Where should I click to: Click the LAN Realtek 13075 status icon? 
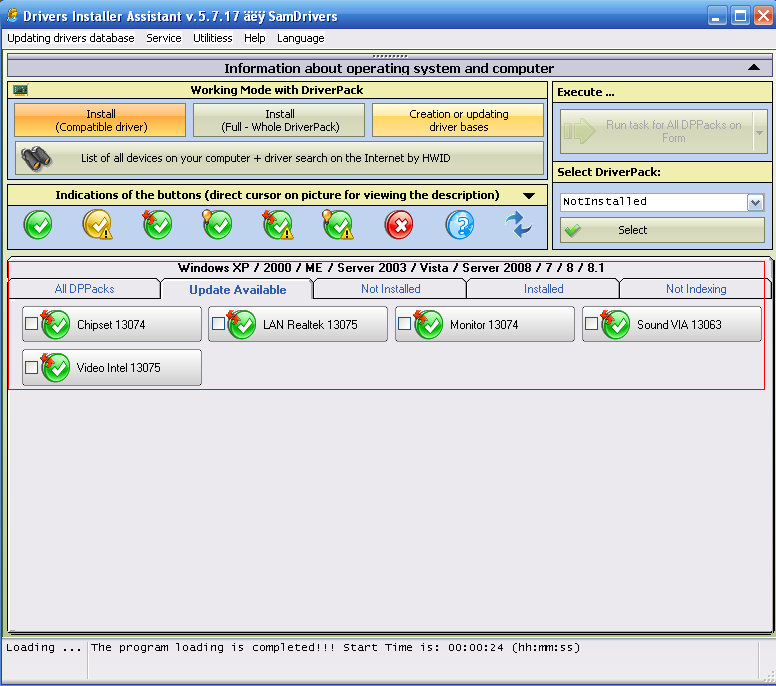(x=241, y=324)
